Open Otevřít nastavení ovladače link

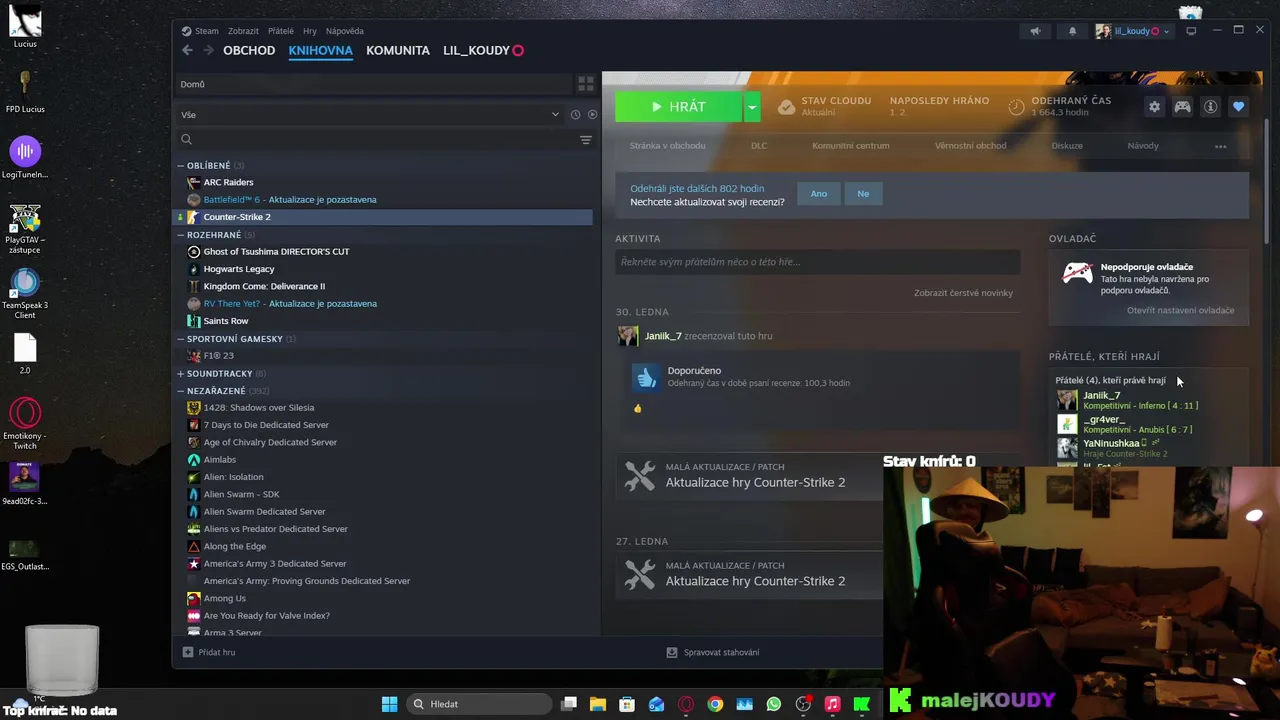click(x=1180, y=310)
